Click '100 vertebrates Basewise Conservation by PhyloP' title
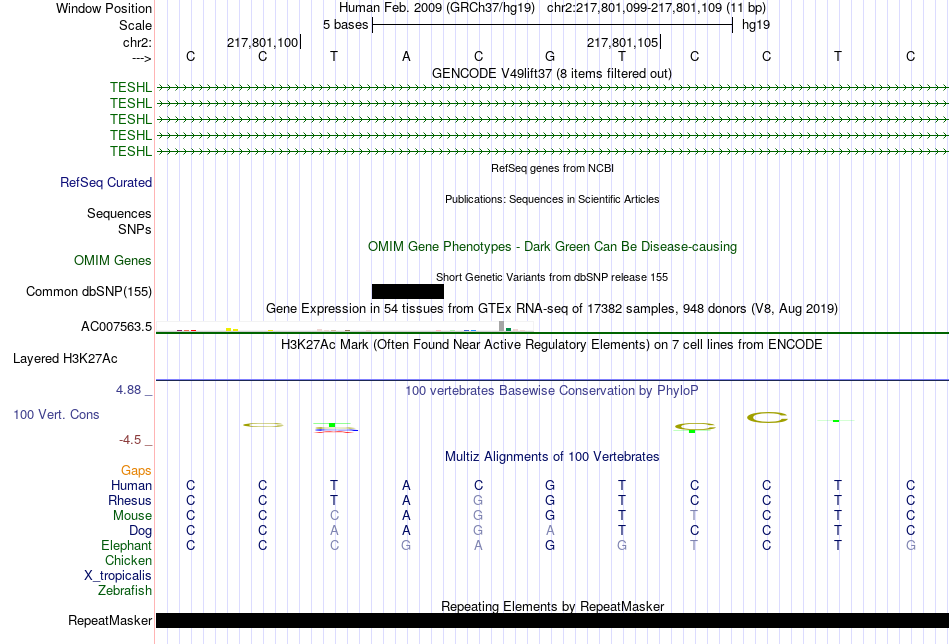This screenshot has height=644, width=950. click(x=551, y=391)
